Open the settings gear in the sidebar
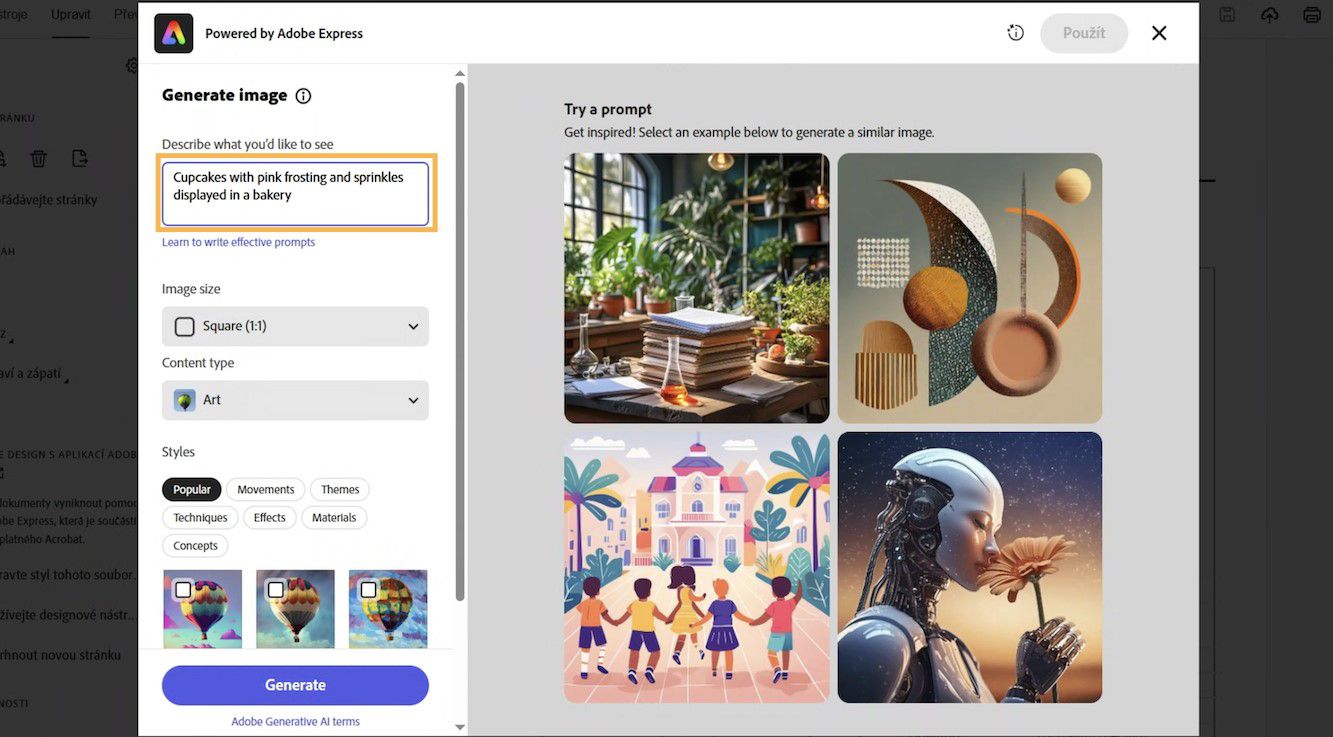The height and width of the screenshot is (737, 1333). [x=133, y=64]
